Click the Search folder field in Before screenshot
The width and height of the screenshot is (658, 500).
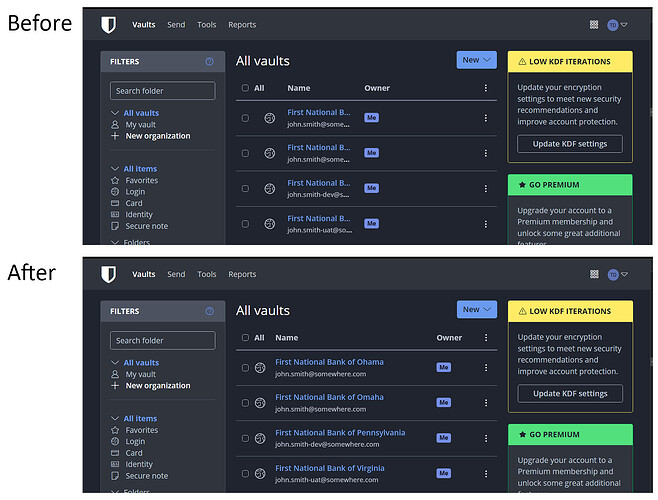pyautogui.click(x=162, y=91)
